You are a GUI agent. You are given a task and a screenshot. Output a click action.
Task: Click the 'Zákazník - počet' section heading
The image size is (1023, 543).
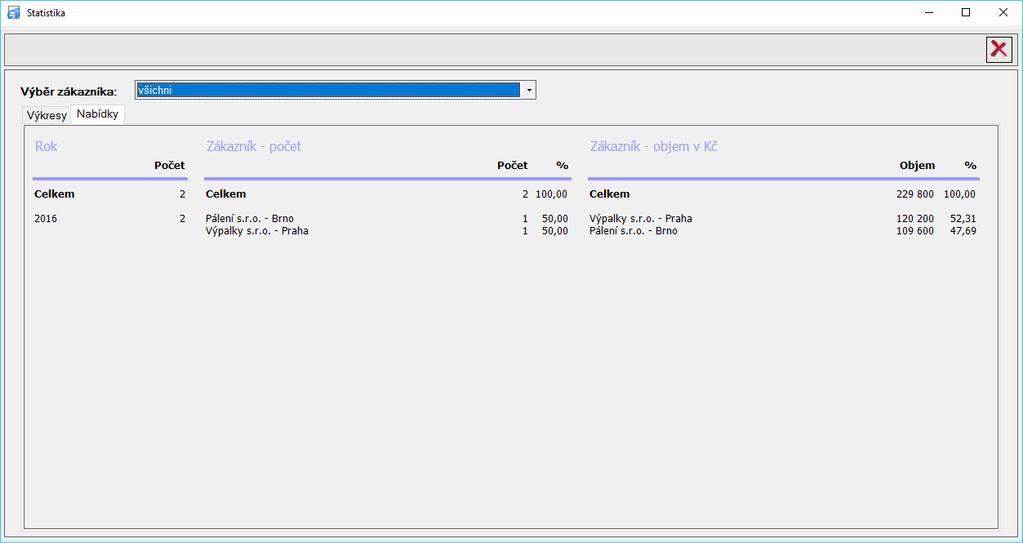[254, 146]
